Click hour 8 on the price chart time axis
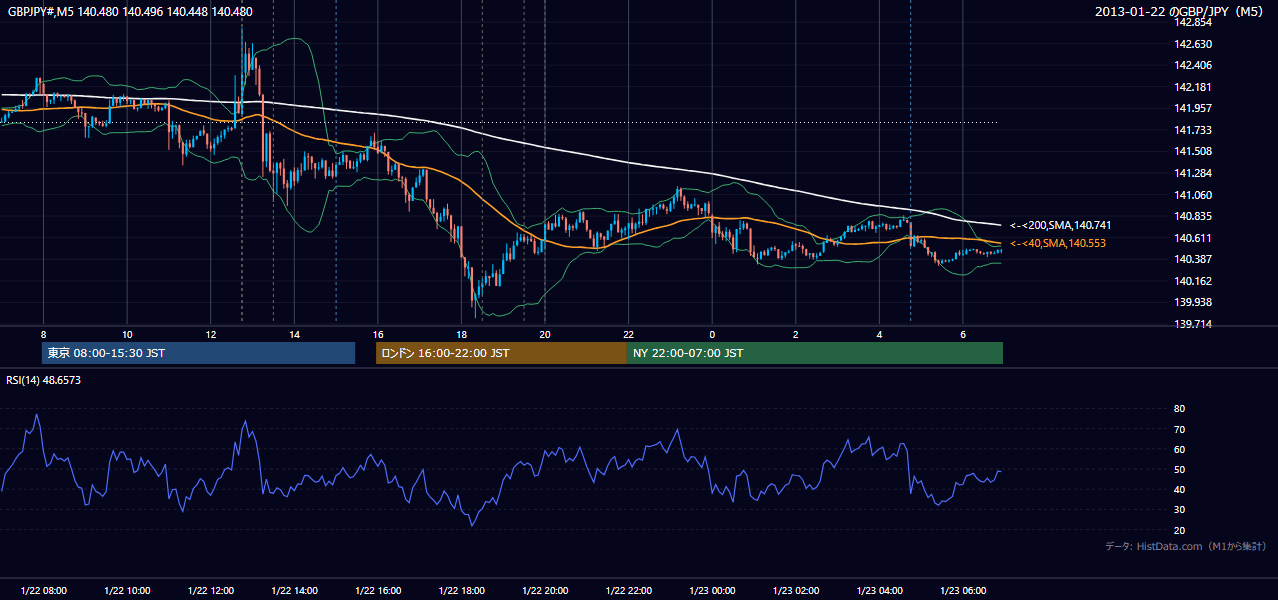 pyautogui.click(x=43, y=334)
